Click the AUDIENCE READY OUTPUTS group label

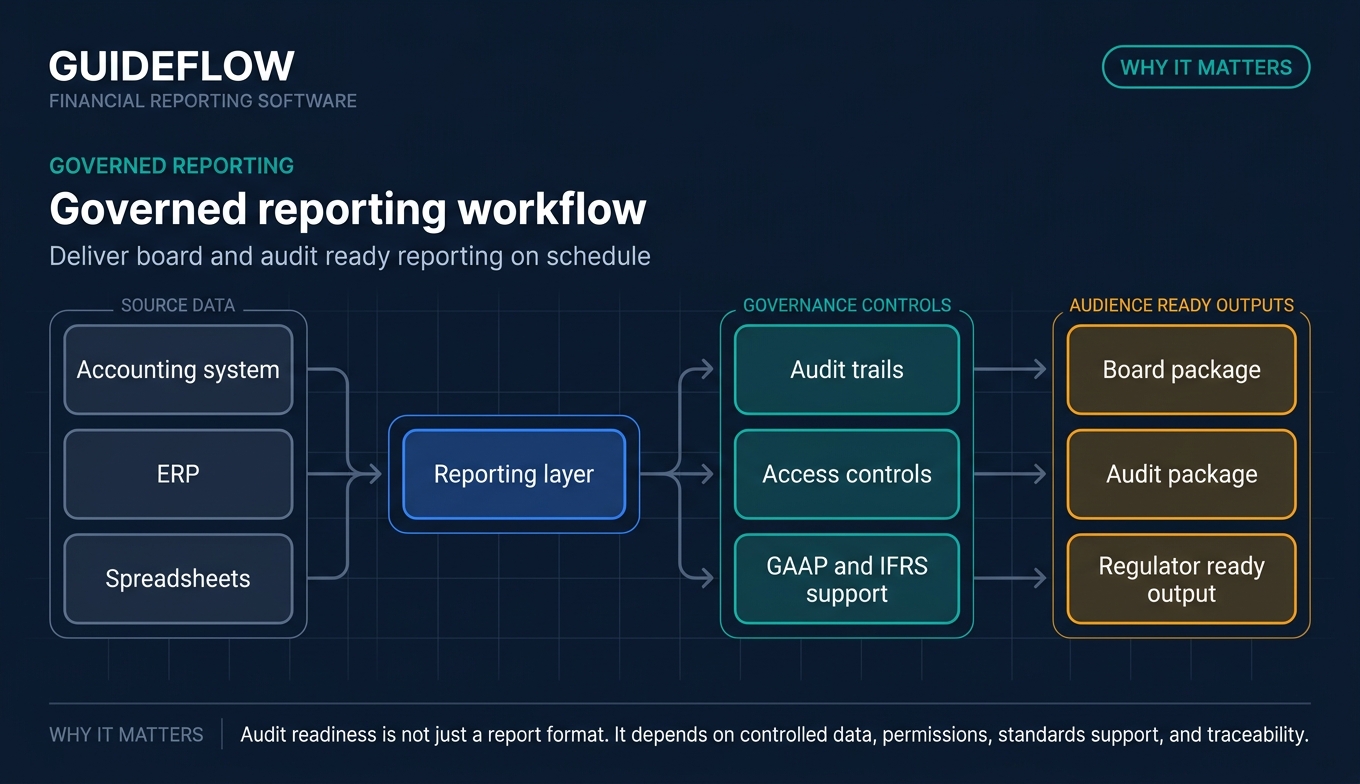pos(1181,305)
